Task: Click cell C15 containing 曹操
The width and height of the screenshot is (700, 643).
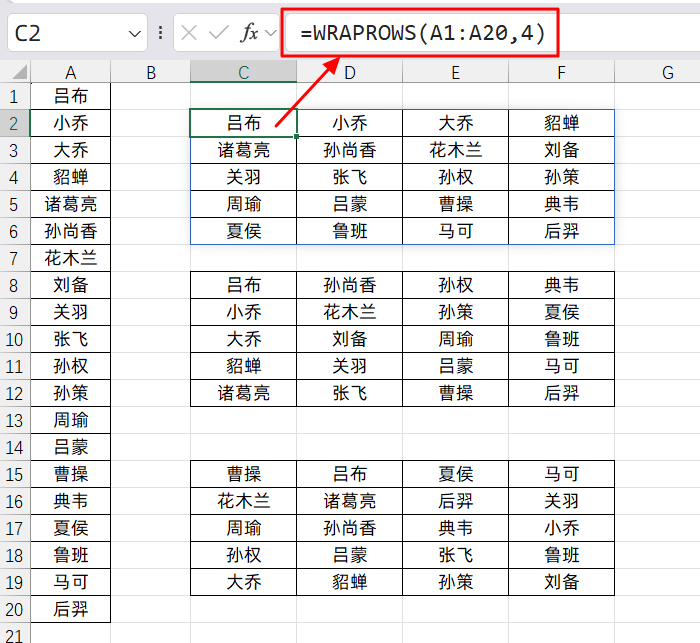Action: tap(243, 474)
